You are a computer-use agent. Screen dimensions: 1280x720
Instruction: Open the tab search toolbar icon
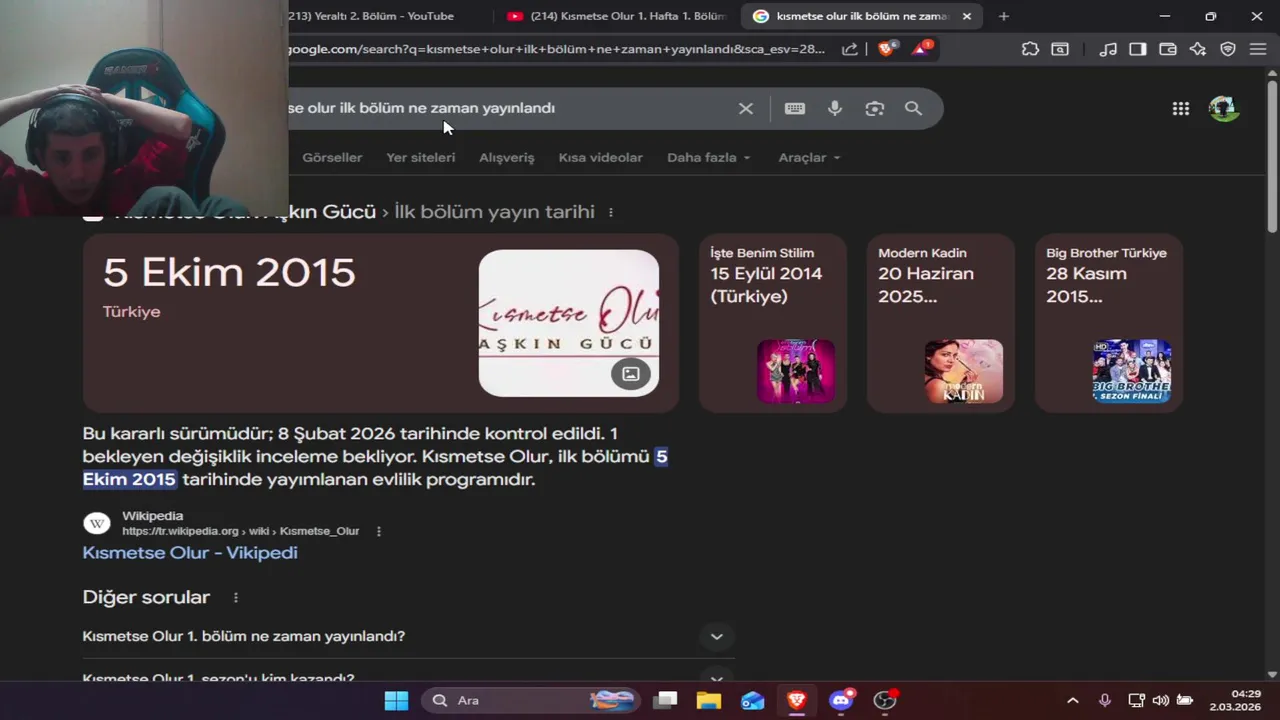point(1060,49)
